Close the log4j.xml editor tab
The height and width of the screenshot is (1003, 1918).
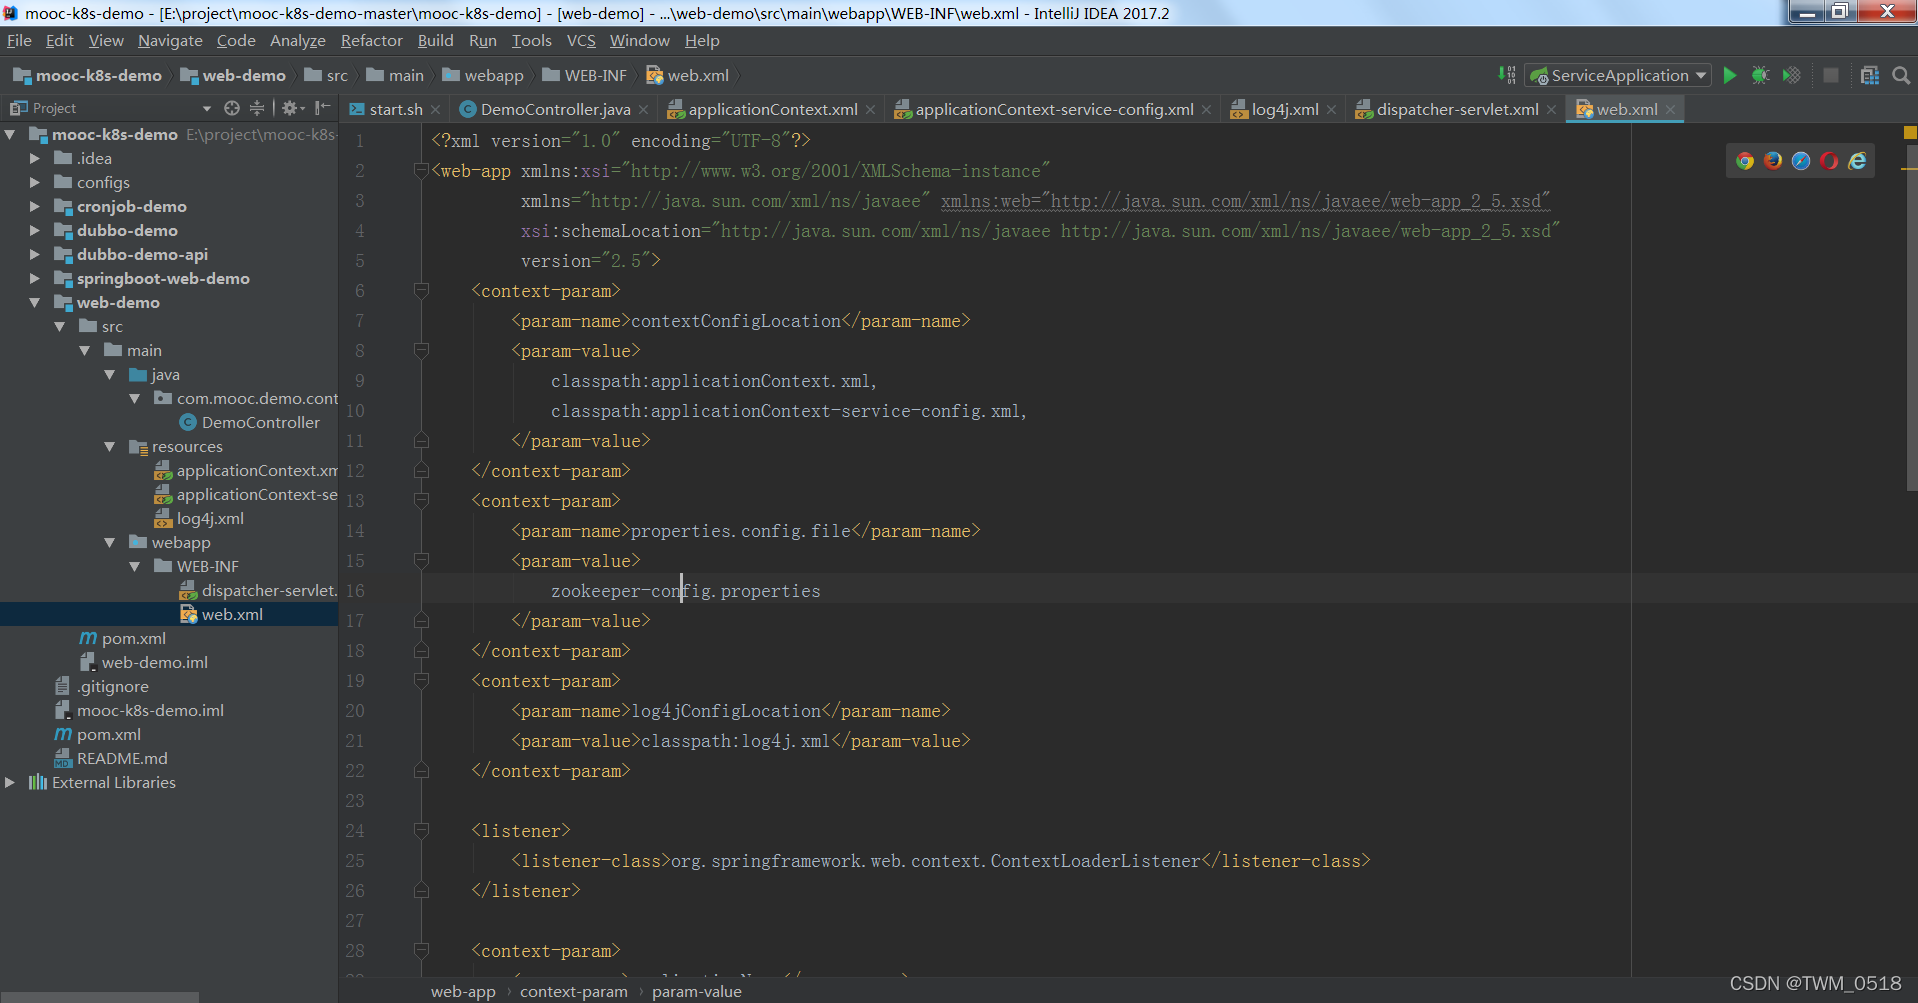point(1331,110)
